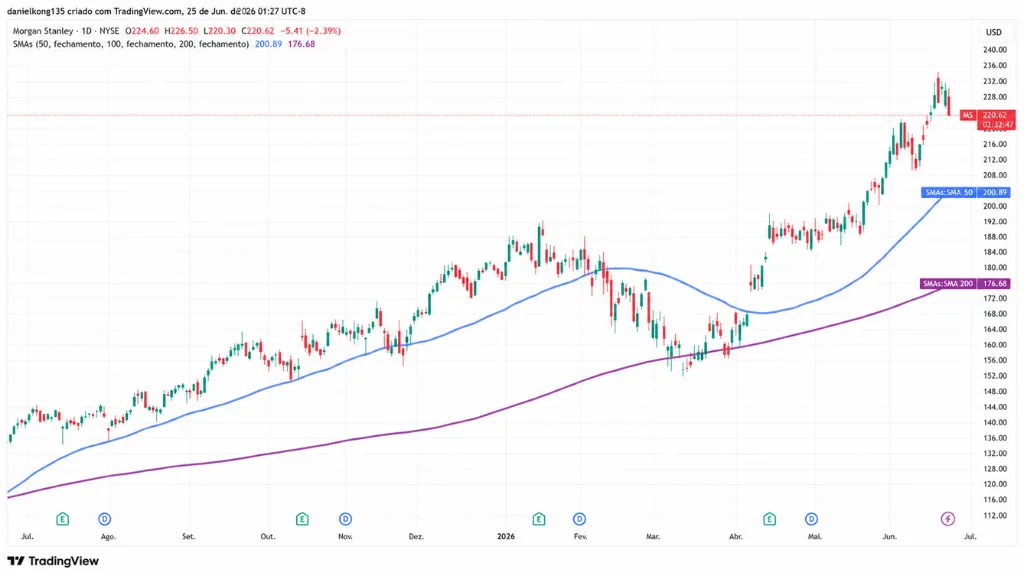The width and height of the screenshot is (1024, 572).
Task: Click the 232.00 price axis label
Action: pos(994,81)
